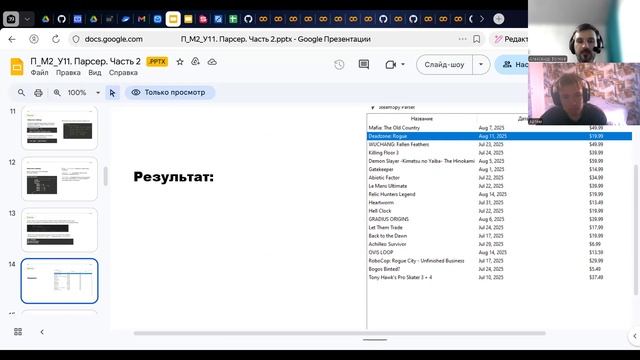Check the cloud save status icon
Viewport: 640px width, 360px height.
[212, 62]
